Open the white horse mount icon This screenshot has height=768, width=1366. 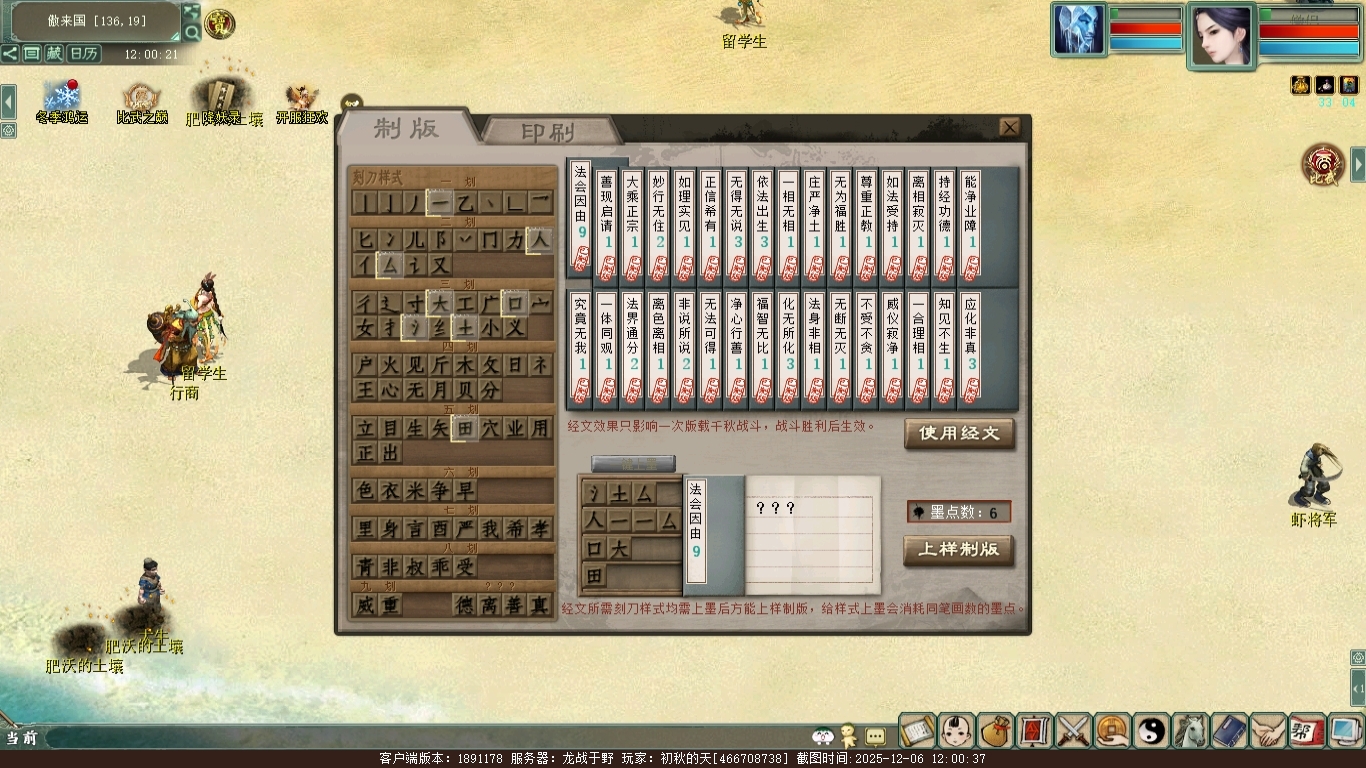pos(1190,731)
